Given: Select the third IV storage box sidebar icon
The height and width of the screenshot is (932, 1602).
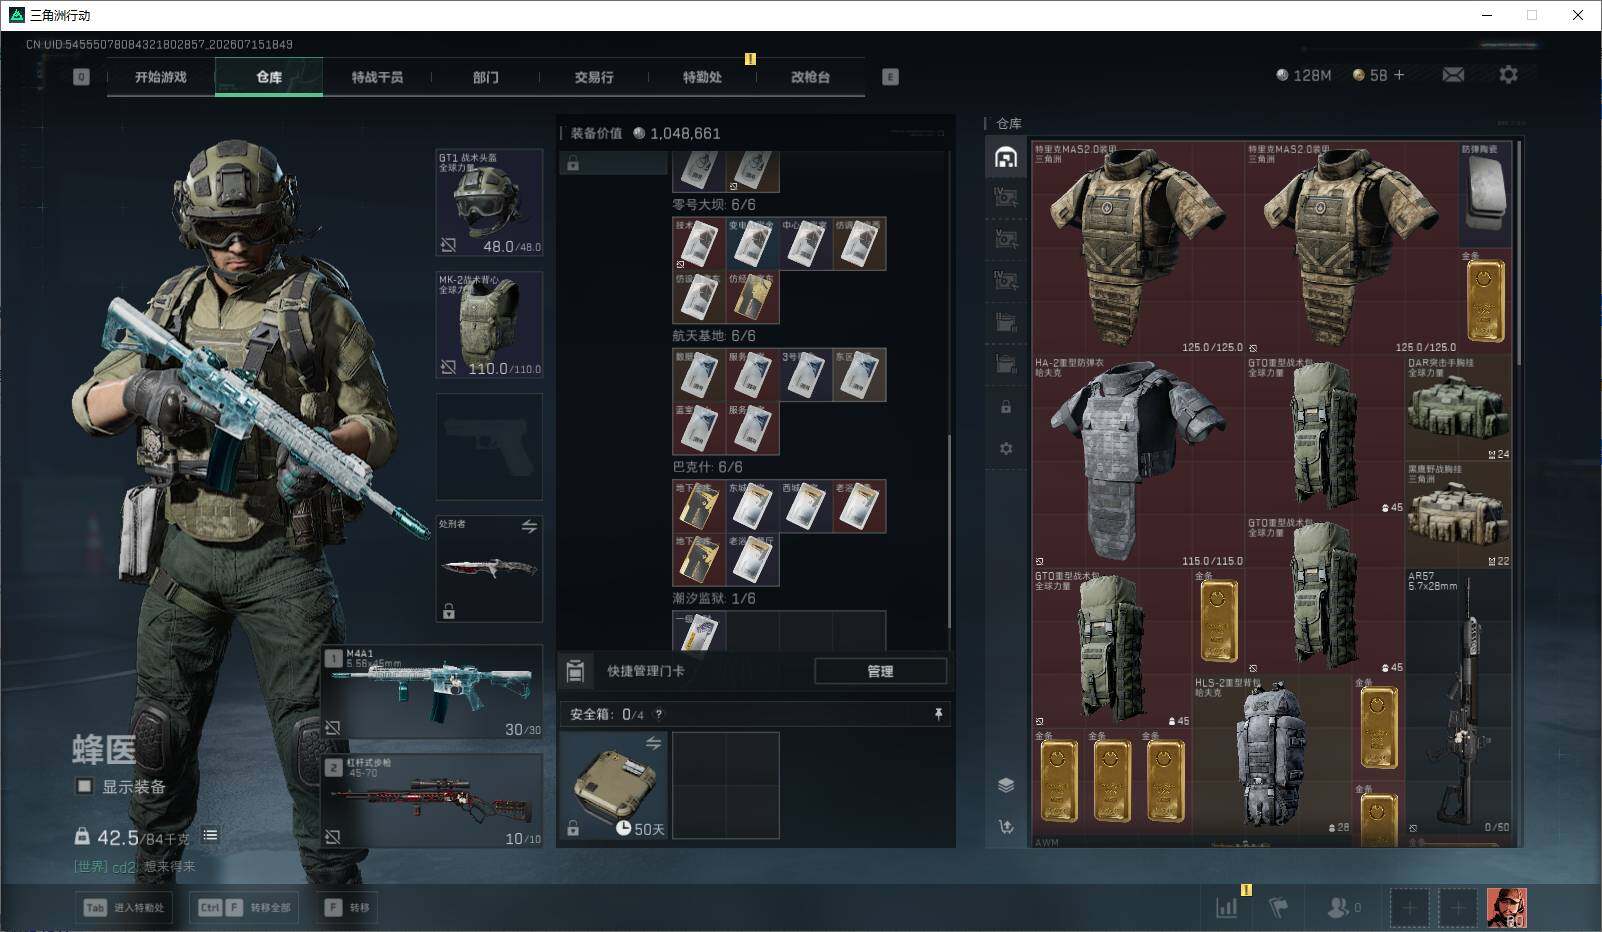Looking at the screenshot, I should [1006, 281].
